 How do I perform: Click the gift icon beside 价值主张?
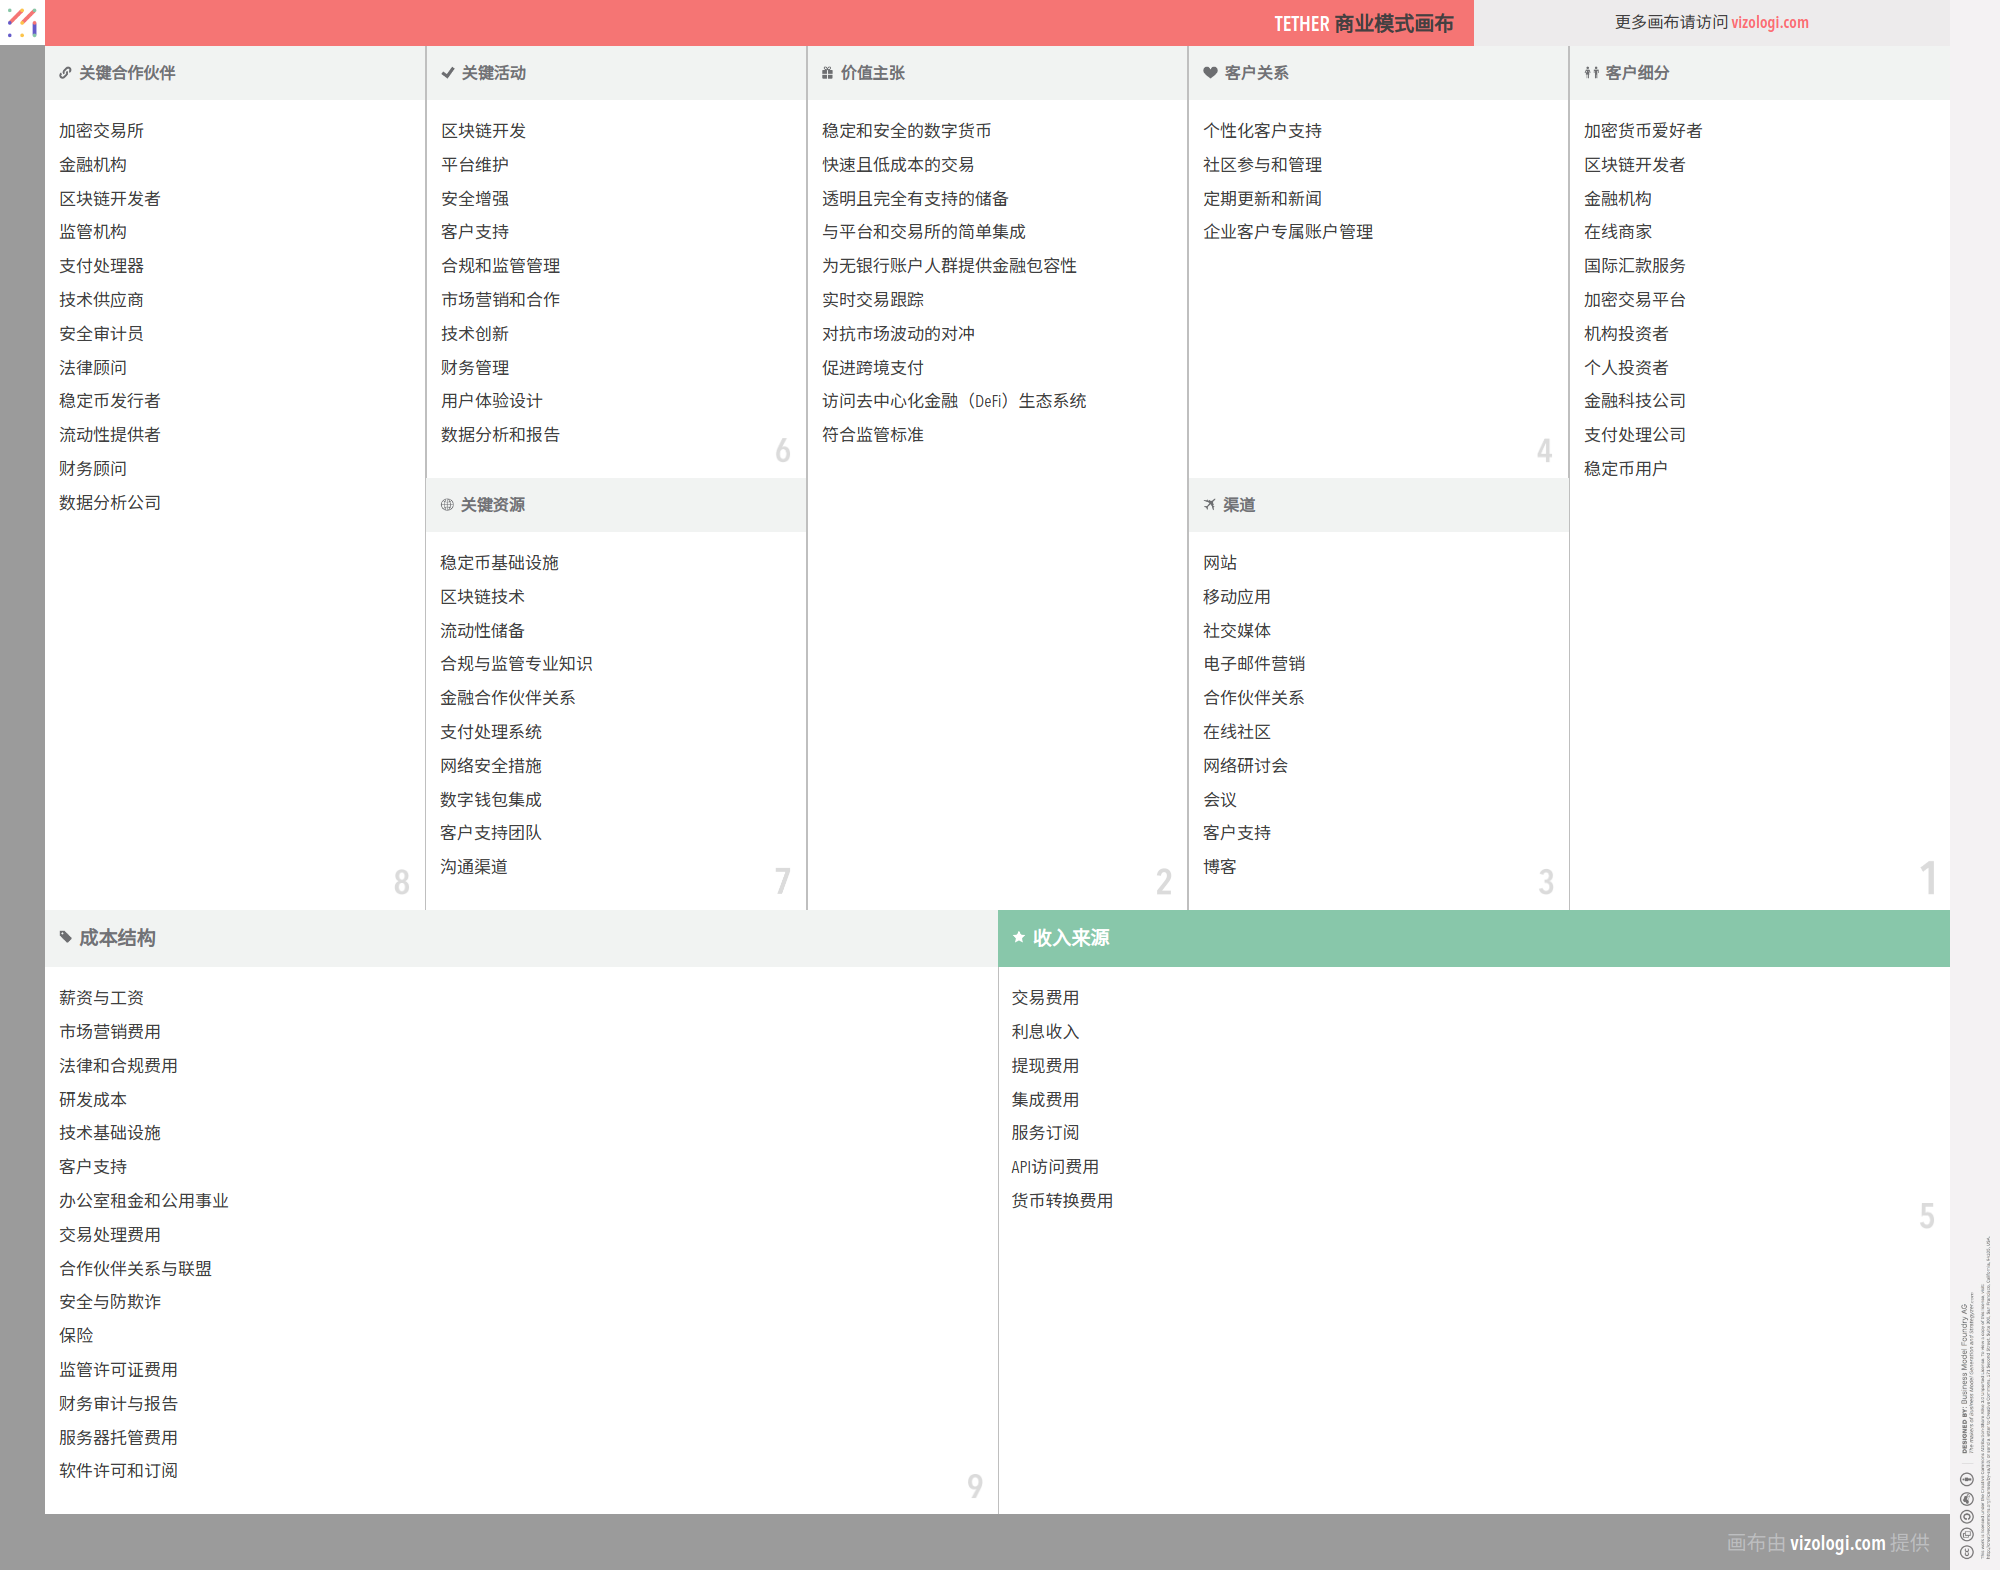(x=827, y=73)
